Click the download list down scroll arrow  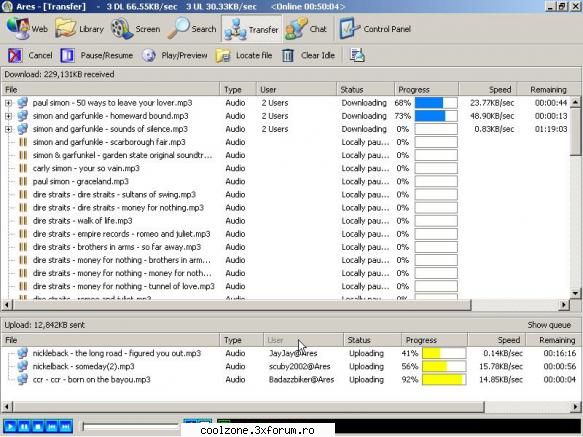click(x=575, y=293)
